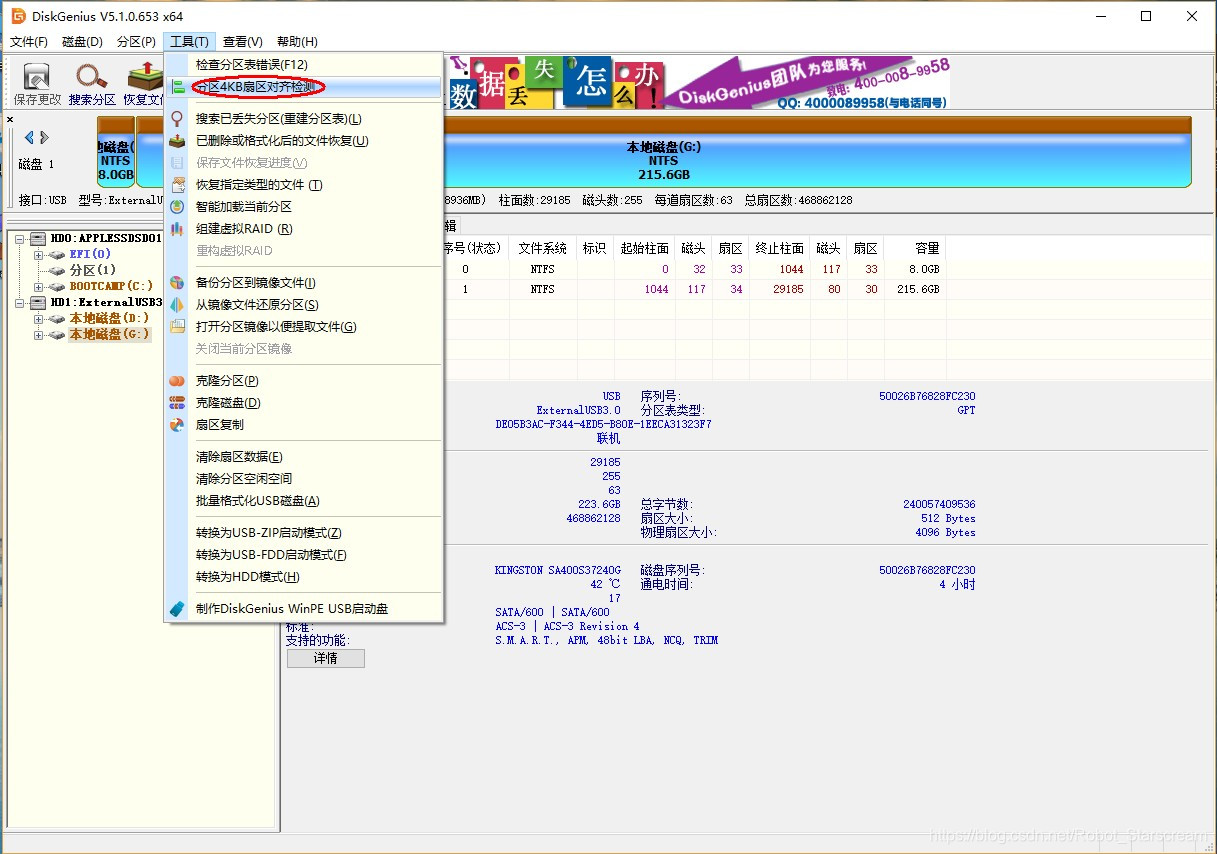Image resolution: width=1217 pixels, height=854 pixels.
Task: Select EFI(0) in the disk tree
Action: tap(90, 255)
